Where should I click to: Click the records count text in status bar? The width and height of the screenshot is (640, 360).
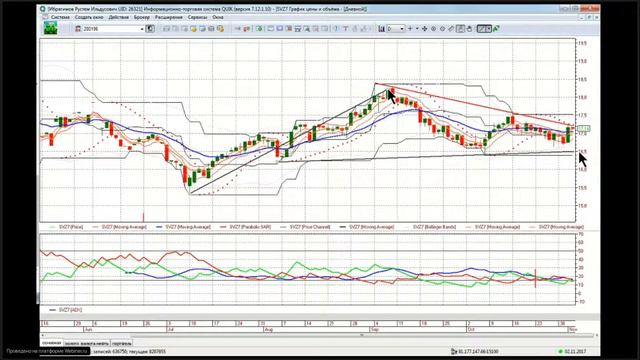[129, 351]
